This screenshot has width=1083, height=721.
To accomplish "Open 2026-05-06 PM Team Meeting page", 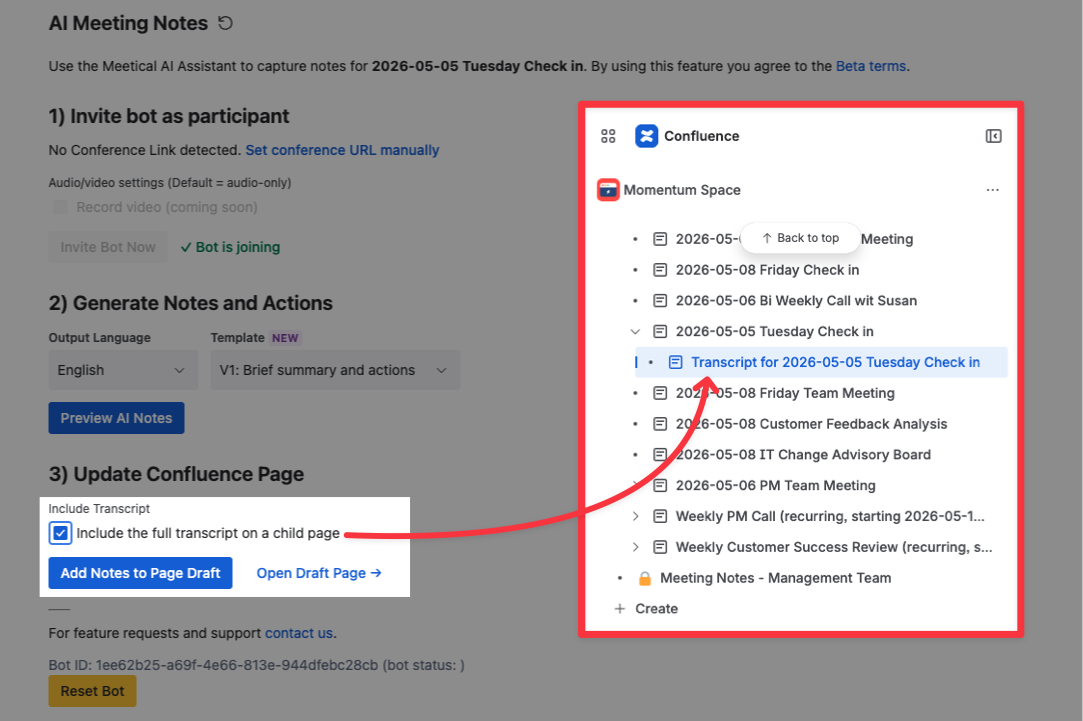I will 775,486.
